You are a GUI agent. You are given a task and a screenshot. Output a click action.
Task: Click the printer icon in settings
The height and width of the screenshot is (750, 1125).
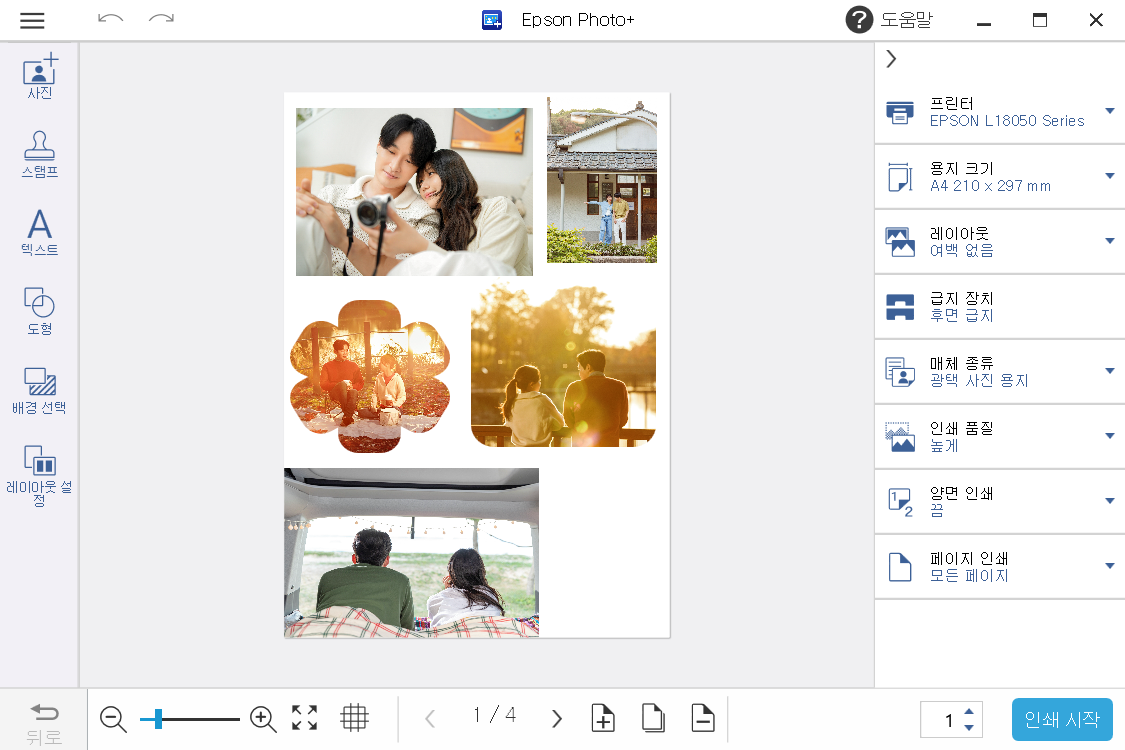click(900, 112)
